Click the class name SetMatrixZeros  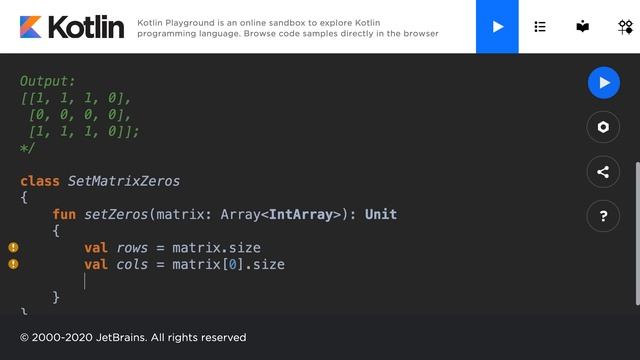(124, 181)
